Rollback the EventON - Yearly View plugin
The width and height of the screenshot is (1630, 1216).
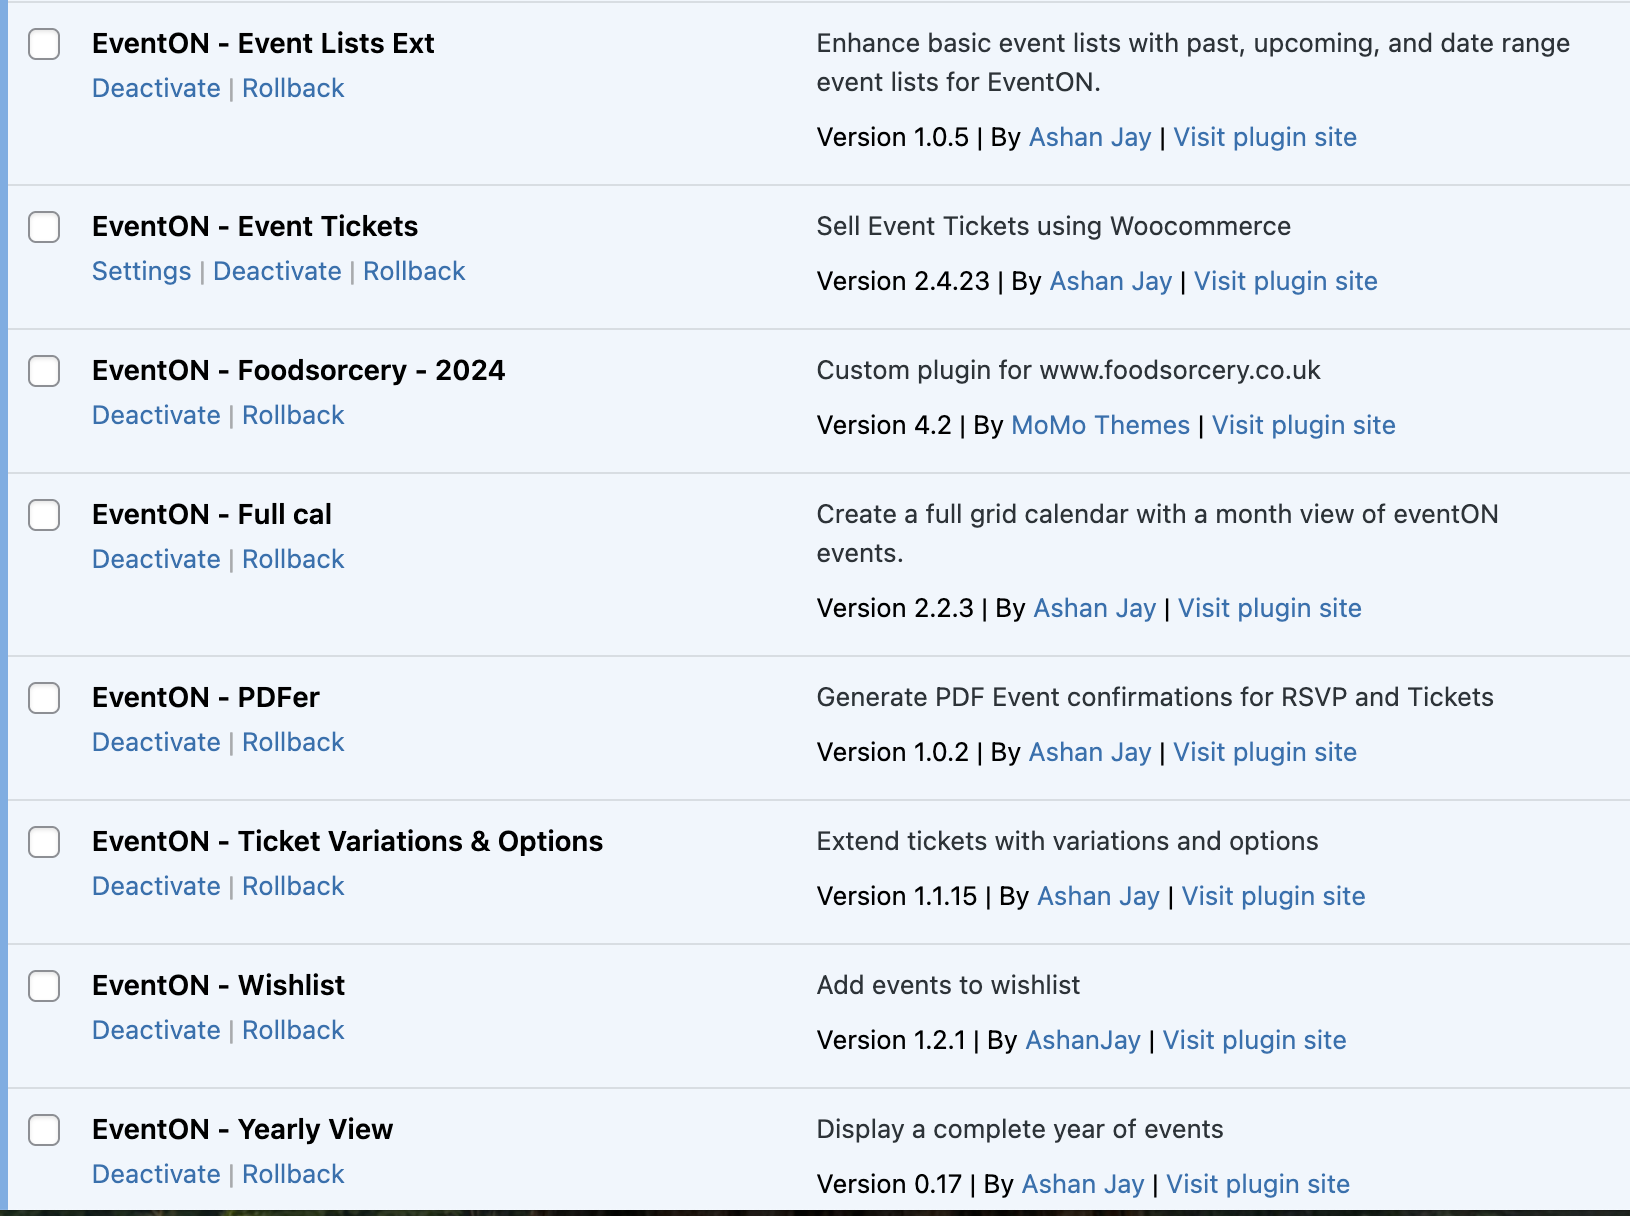coord(293,1174)
